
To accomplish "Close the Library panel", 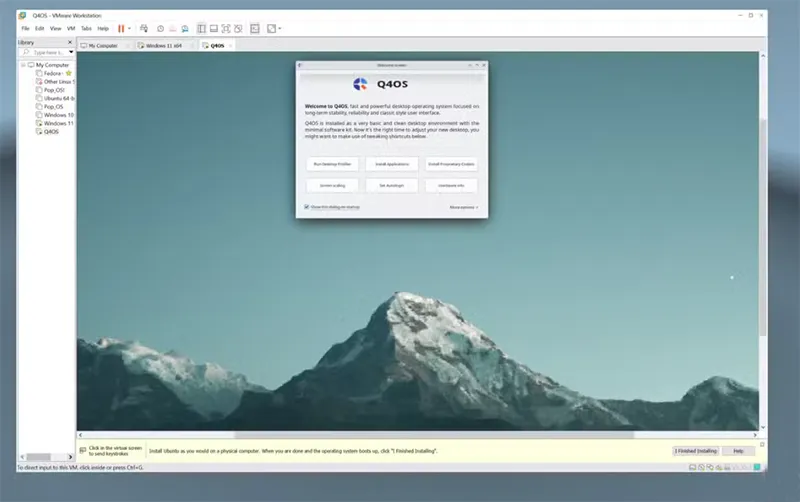I will pyautogui.click(x=70, y=42).
